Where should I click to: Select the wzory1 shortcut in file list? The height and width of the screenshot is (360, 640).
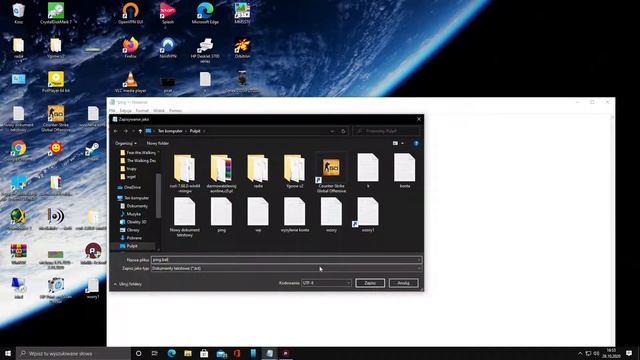pos(368,215)
